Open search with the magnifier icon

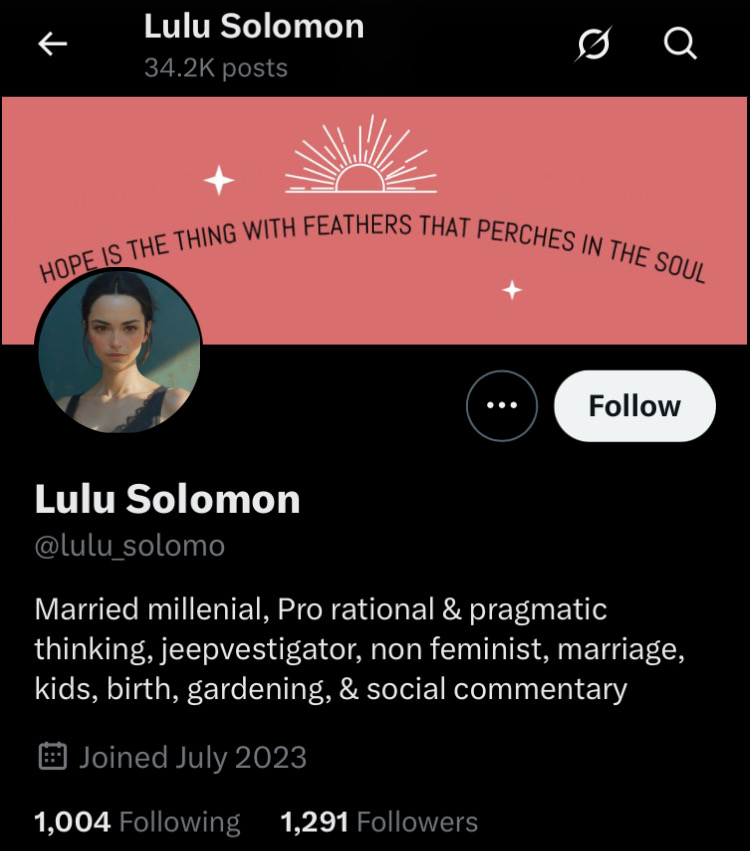(x=680, y=43)
